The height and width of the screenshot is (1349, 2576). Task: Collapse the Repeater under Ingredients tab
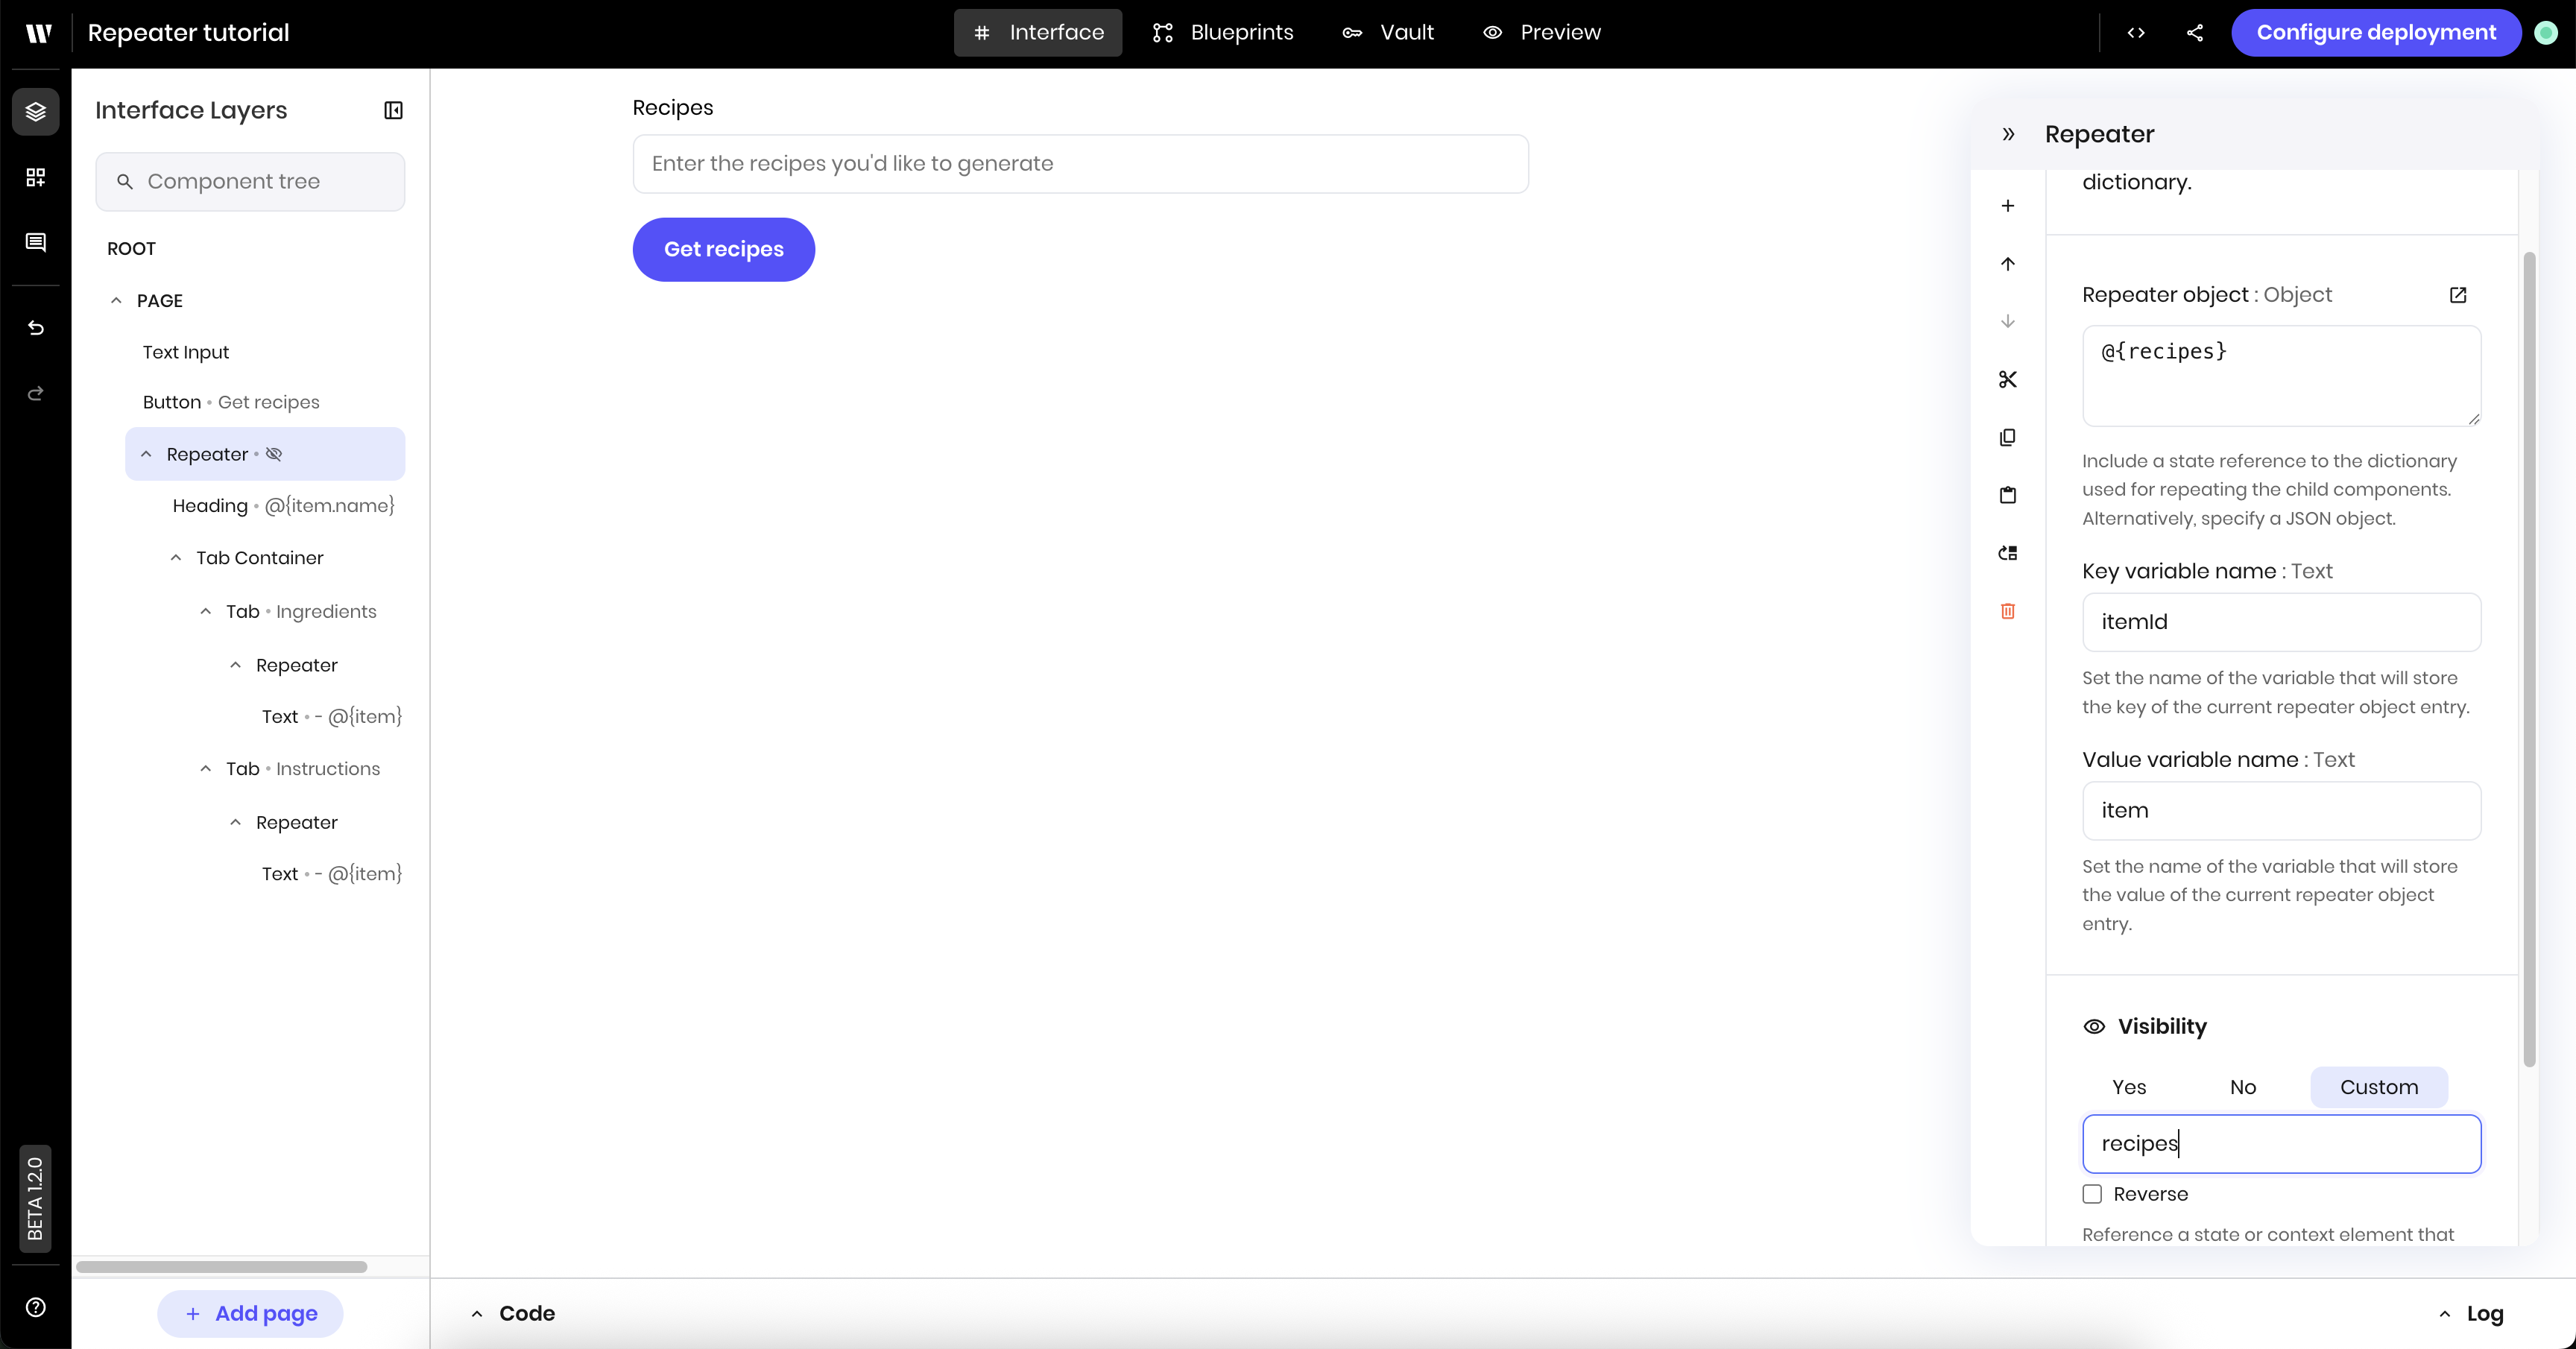click(236, 665)
